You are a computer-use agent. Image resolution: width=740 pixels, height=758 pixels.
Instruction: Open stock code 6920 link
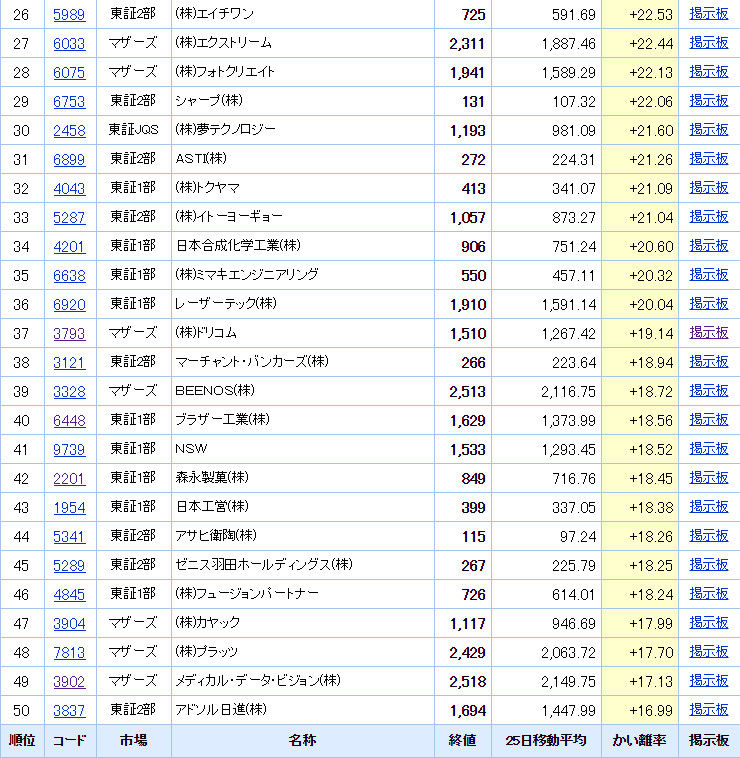click(x=69, y=305)
